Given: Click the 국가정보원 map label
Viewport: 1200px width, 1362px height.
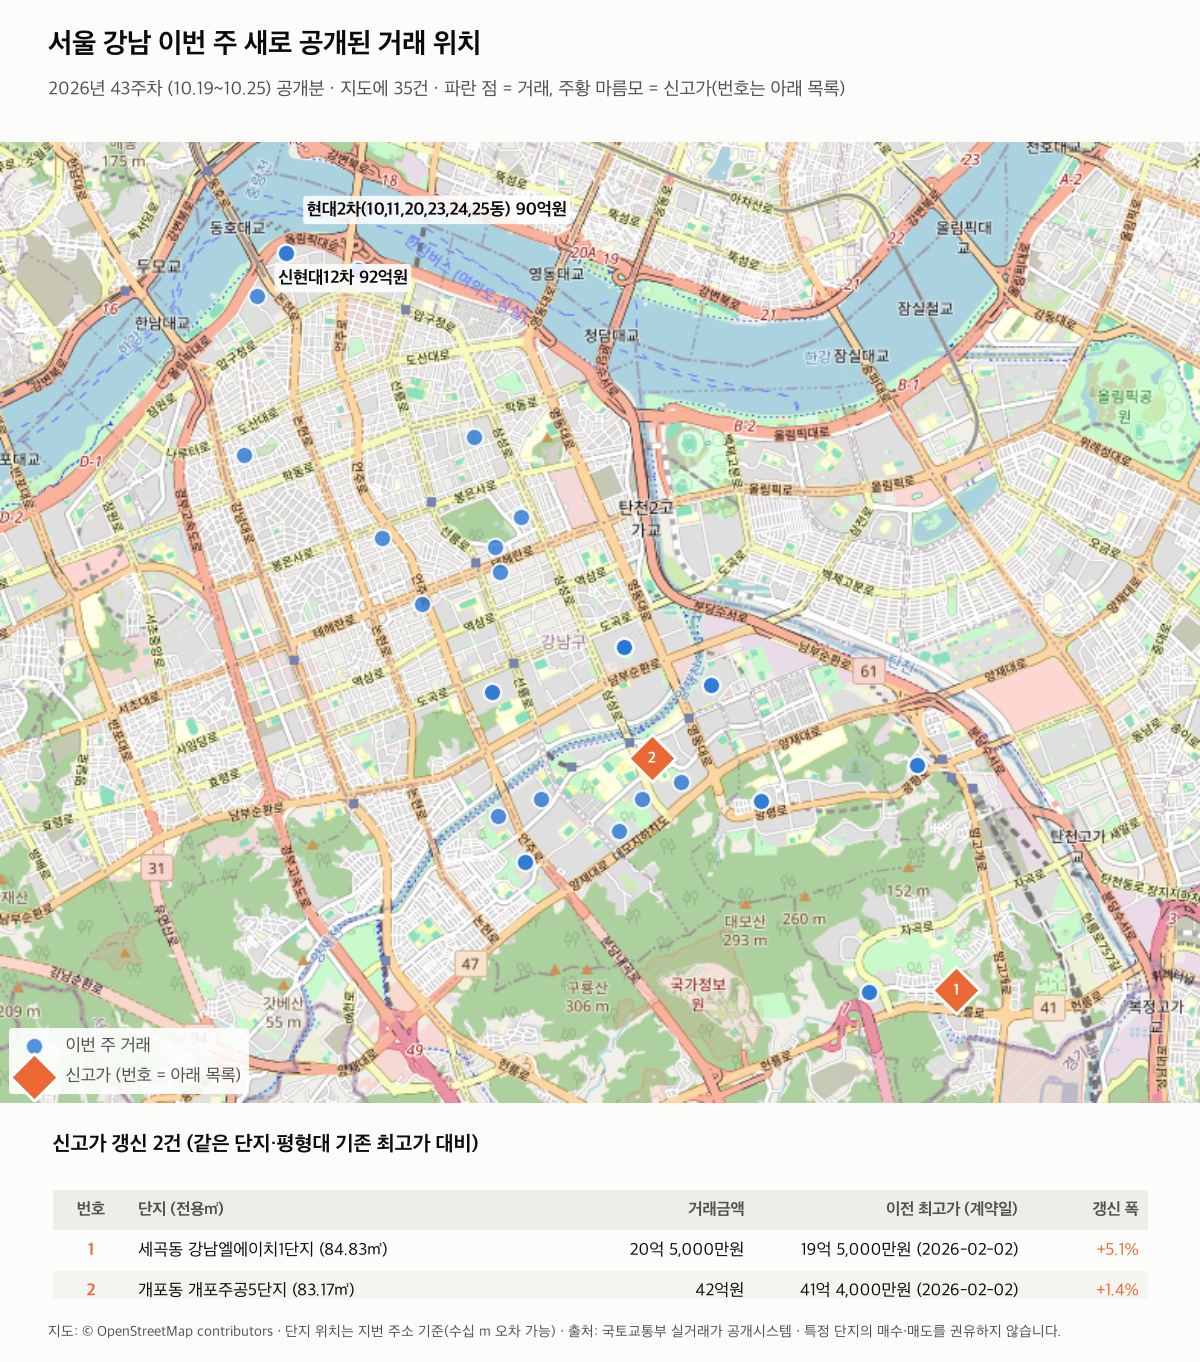Looking at the screenshot, I should (698, 993).
